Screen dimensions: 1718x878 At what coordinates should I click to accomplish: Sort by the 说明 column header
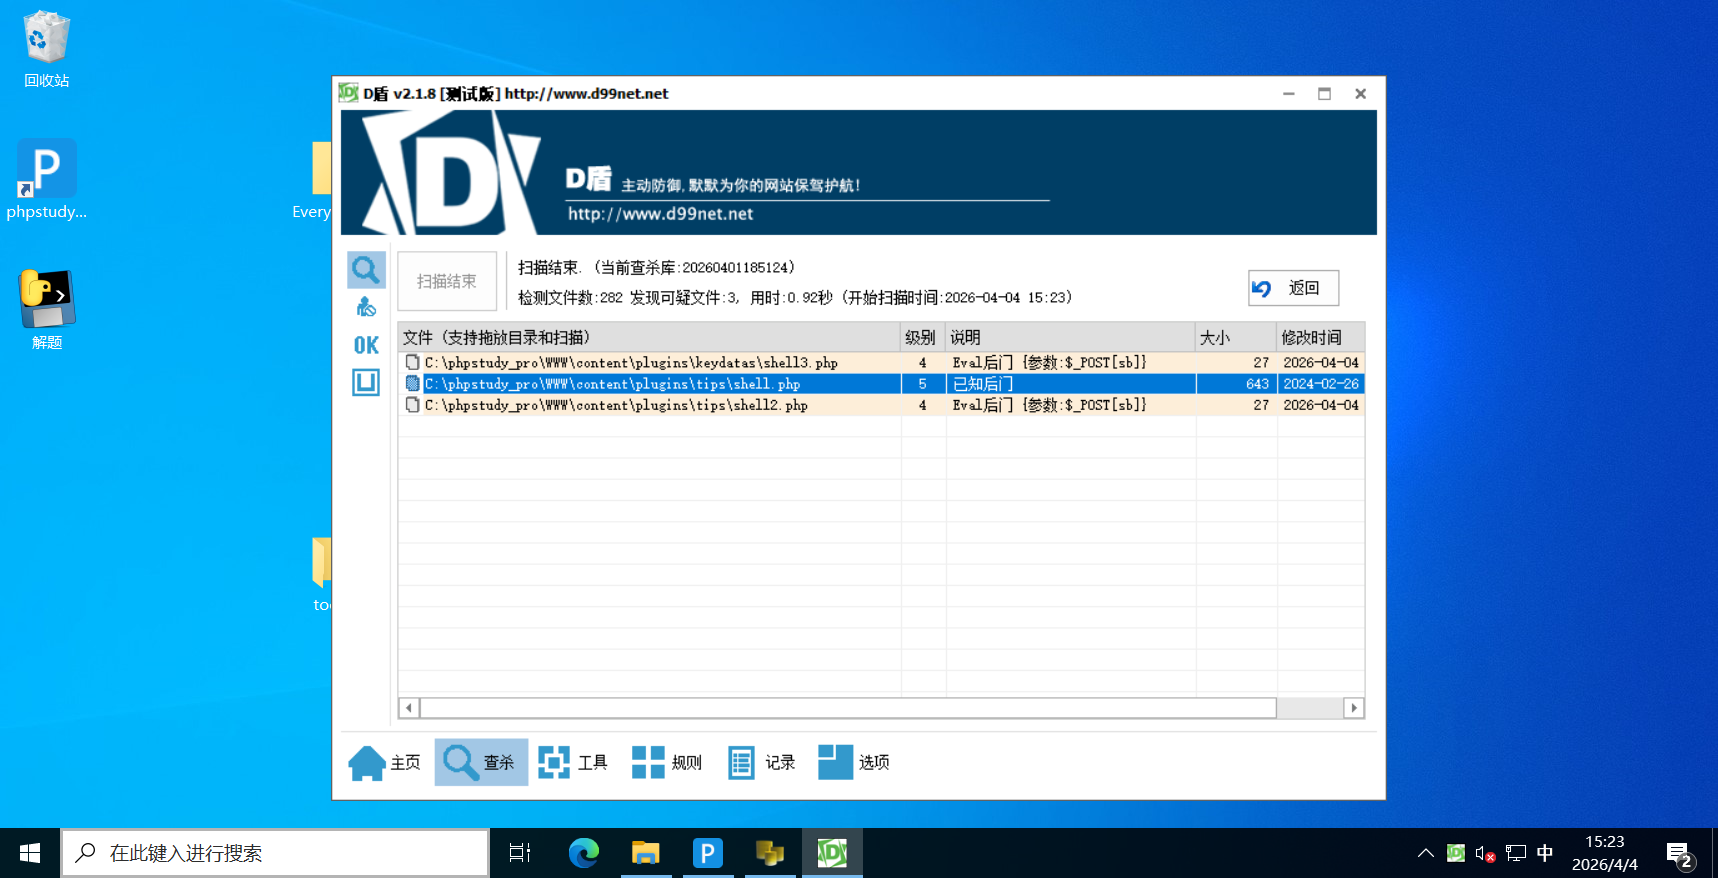[1070, 337]
